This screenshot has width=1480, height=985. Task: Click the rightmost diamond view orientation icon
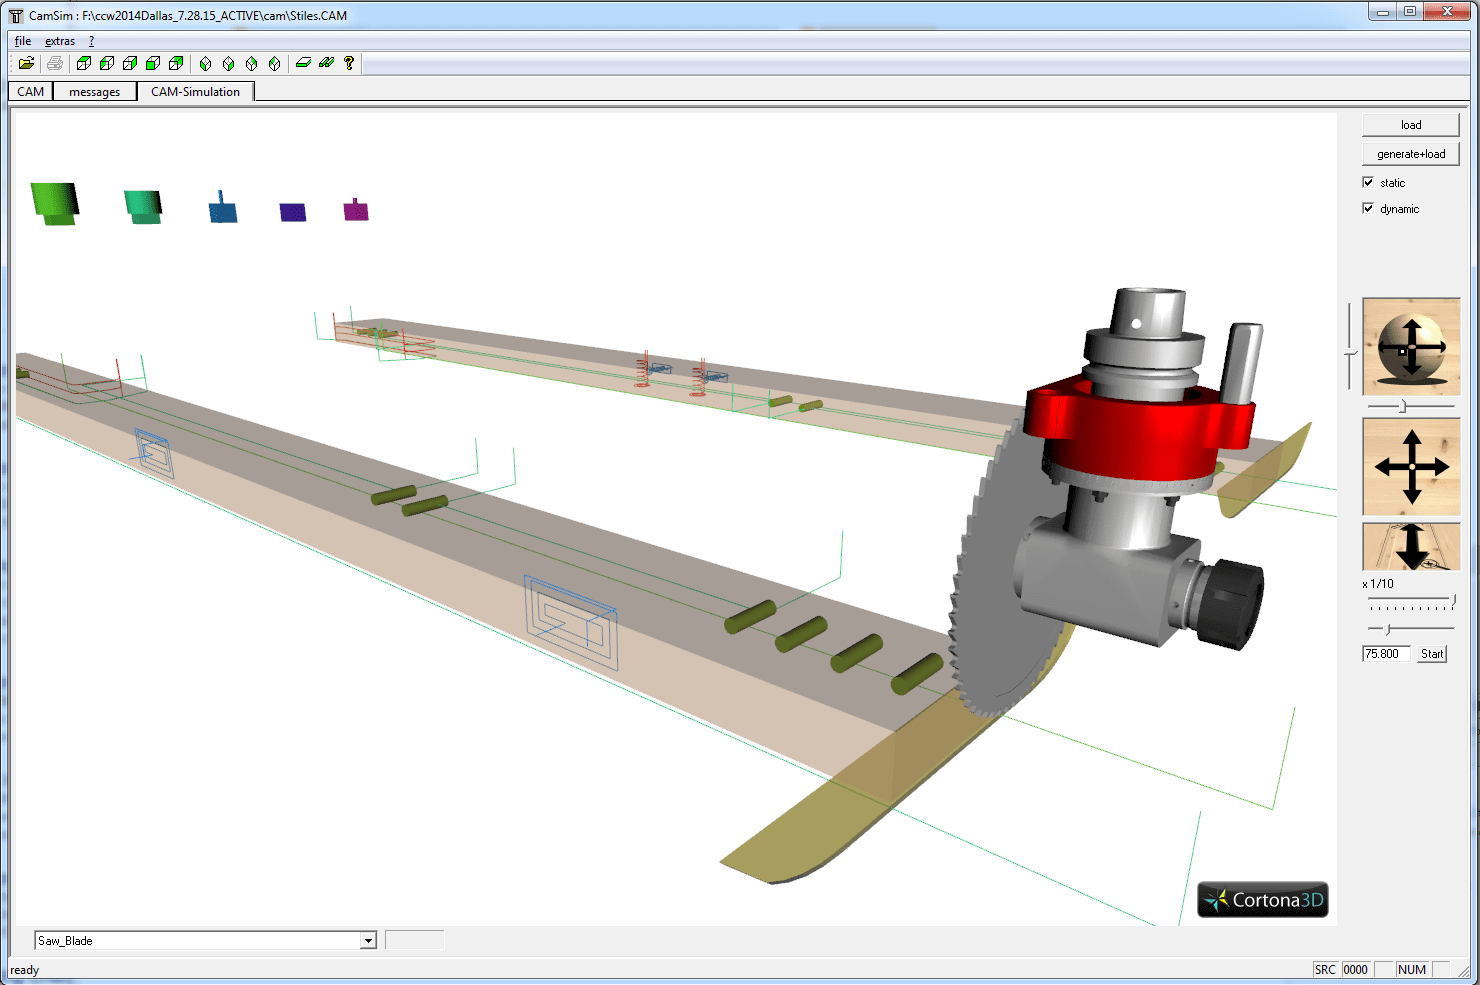(274, 62)
